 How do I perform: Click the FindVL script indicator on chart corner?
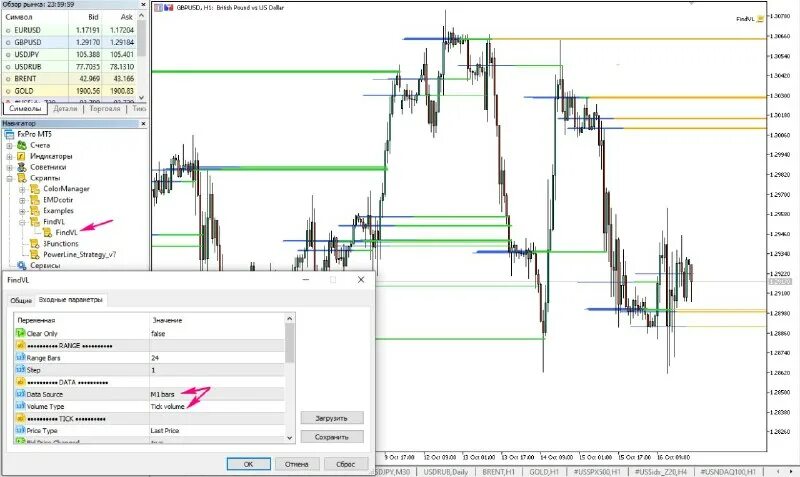751,19
